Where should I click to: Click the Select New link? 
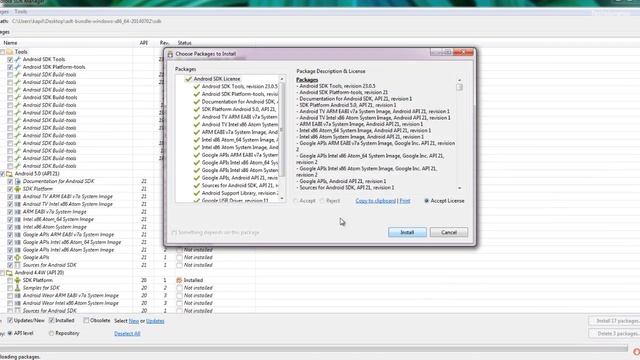(134, 321)
